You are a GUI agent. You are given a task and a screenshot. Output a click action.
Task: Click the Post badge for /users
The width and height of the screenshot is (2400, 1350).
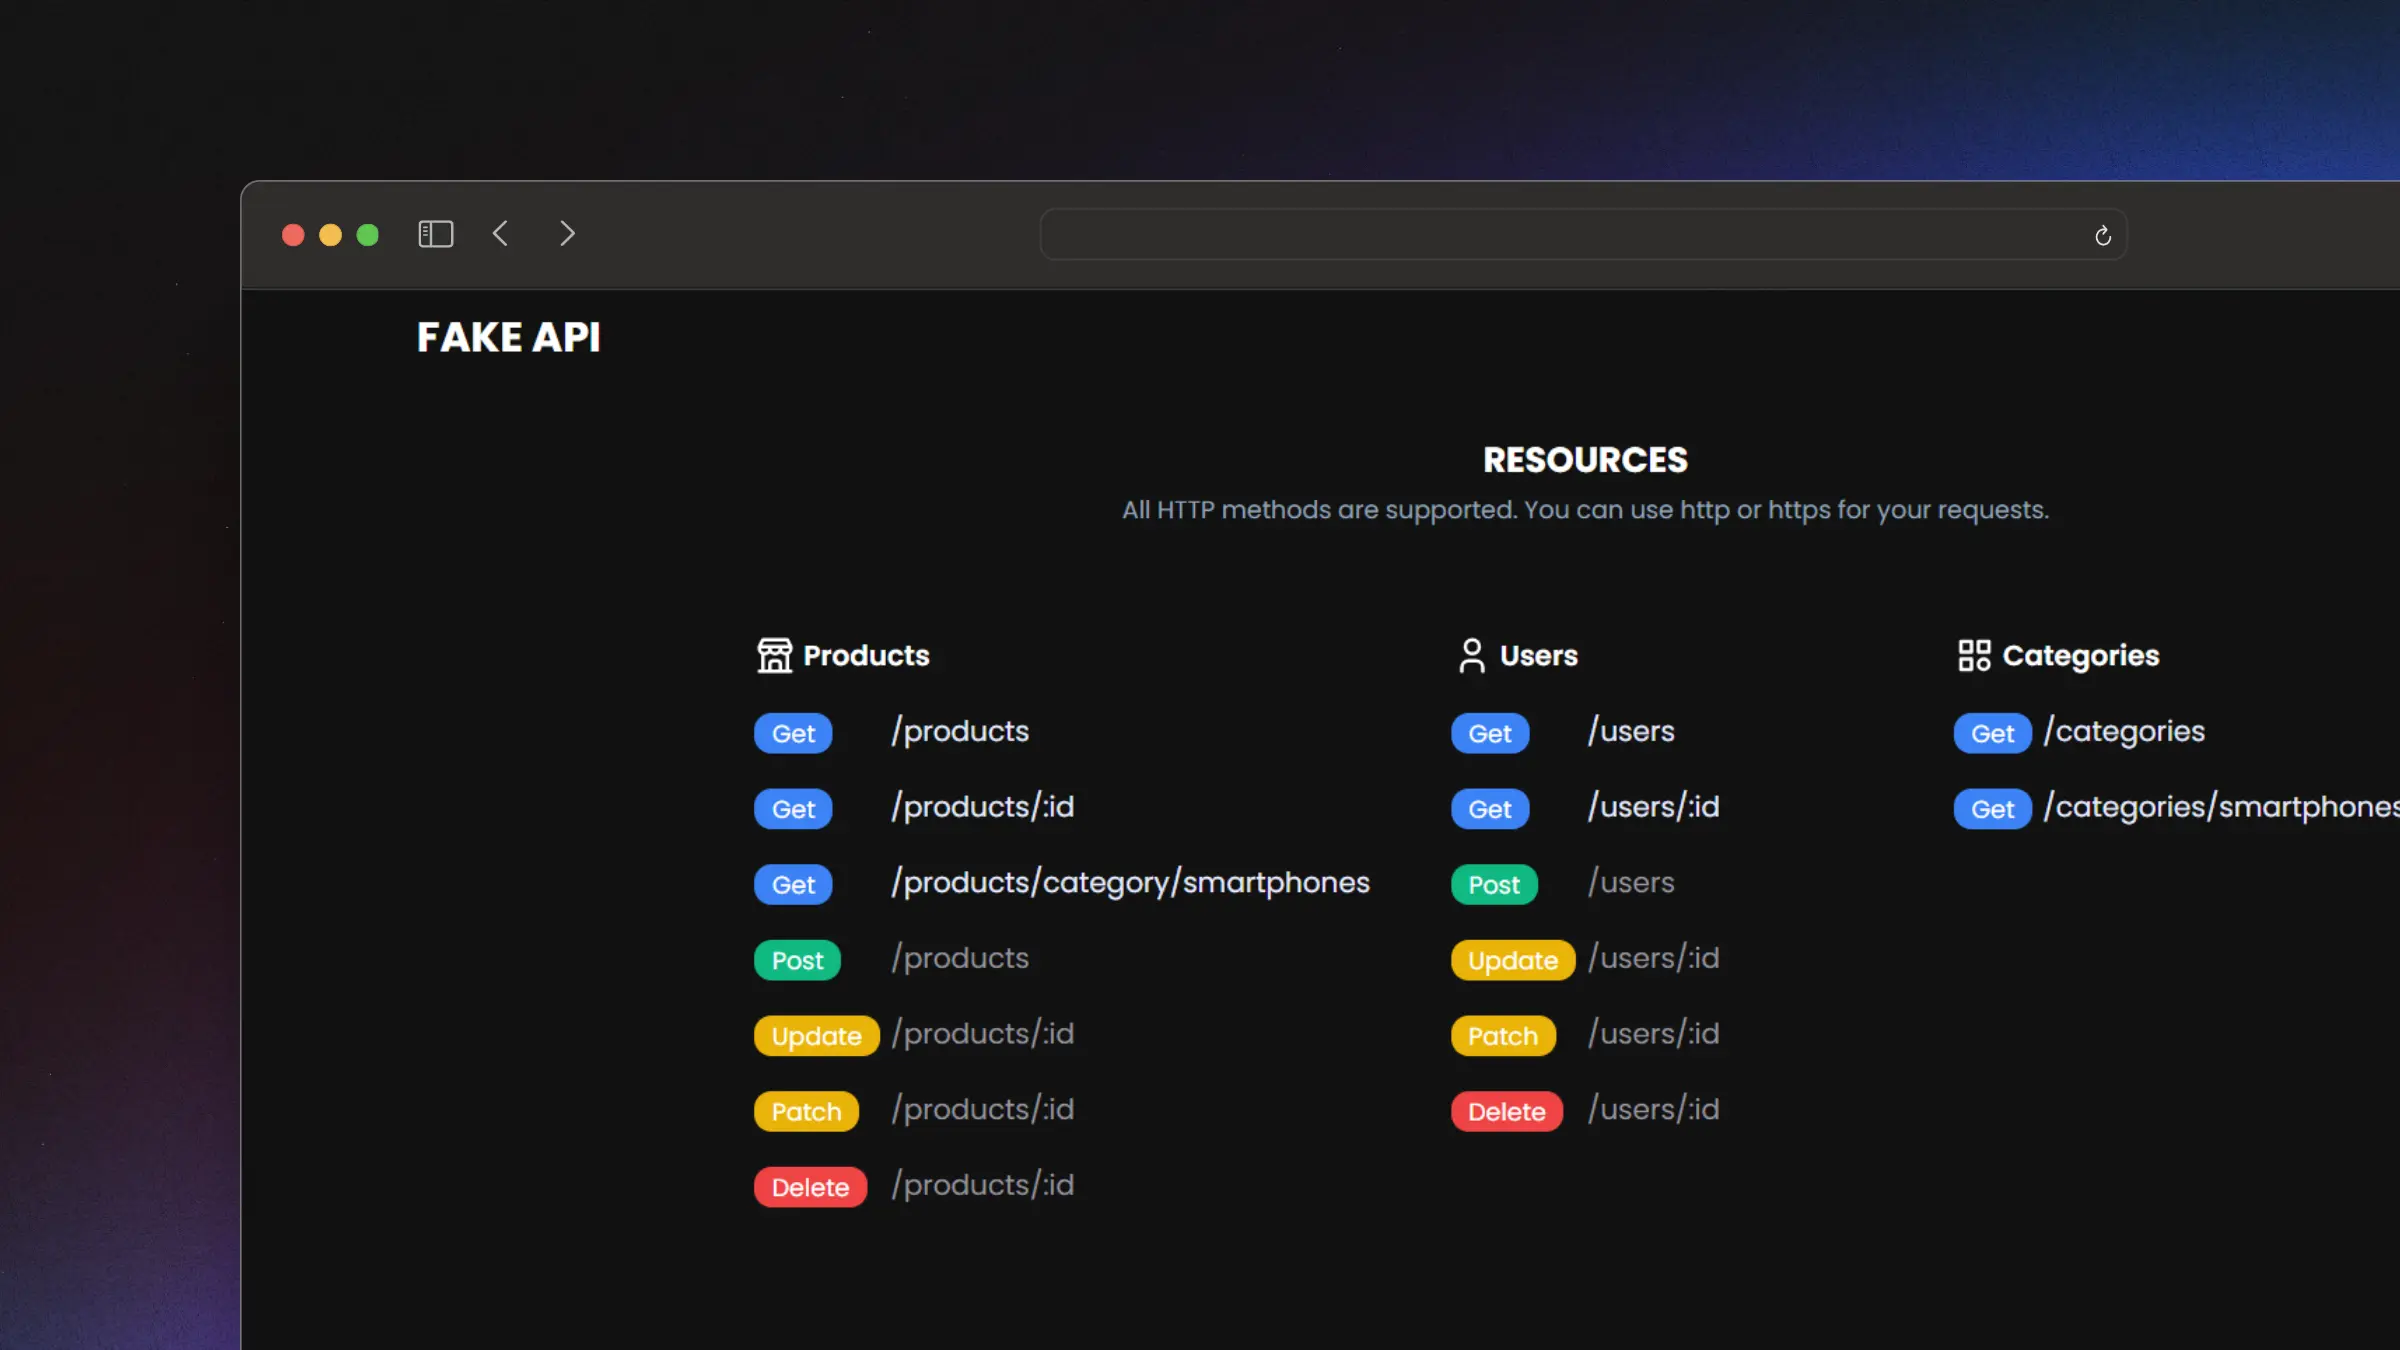[x=1494, y=885]
